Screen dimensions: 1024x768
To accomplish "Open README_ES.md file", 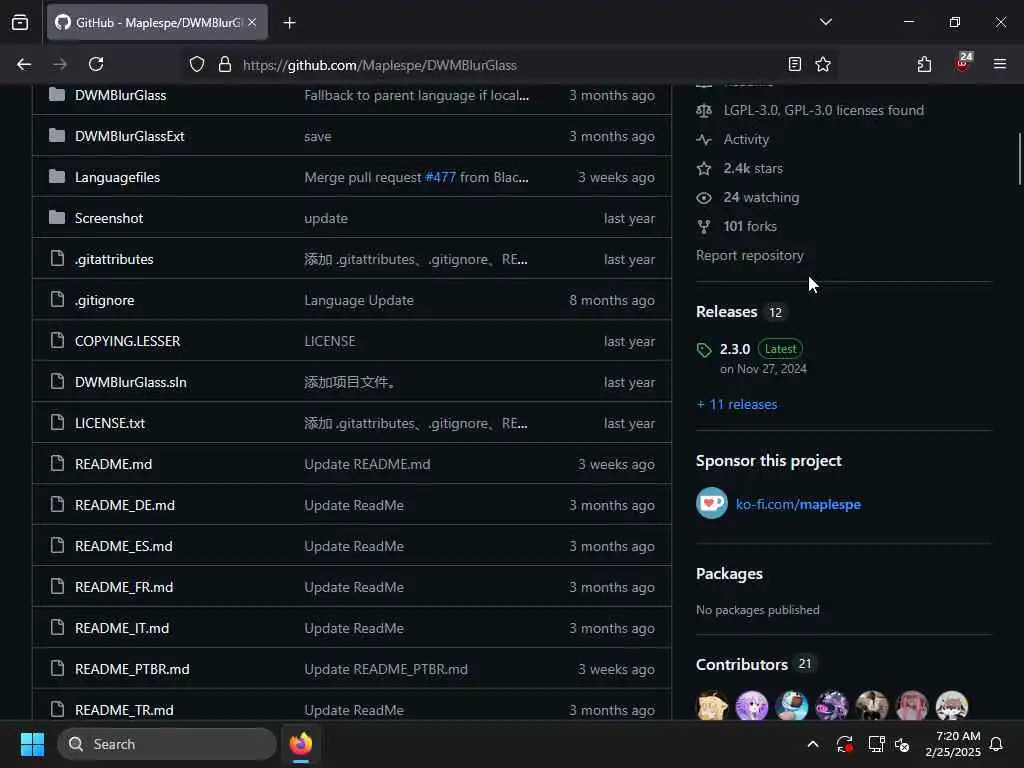I will [124, 546].
